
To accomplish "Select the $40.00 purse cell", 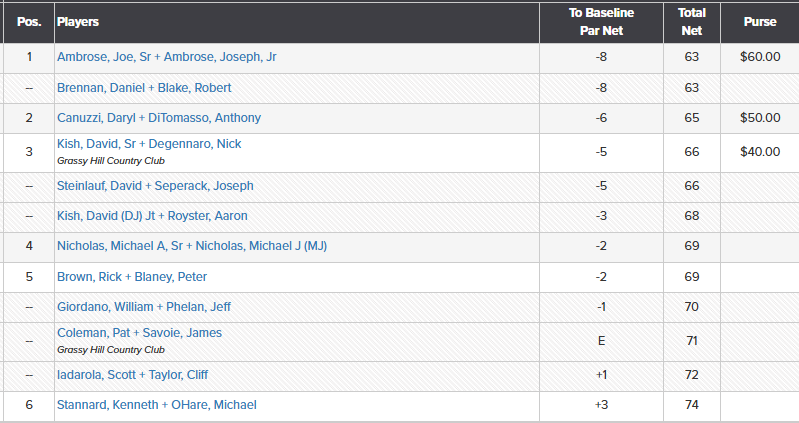I will 760,151.
